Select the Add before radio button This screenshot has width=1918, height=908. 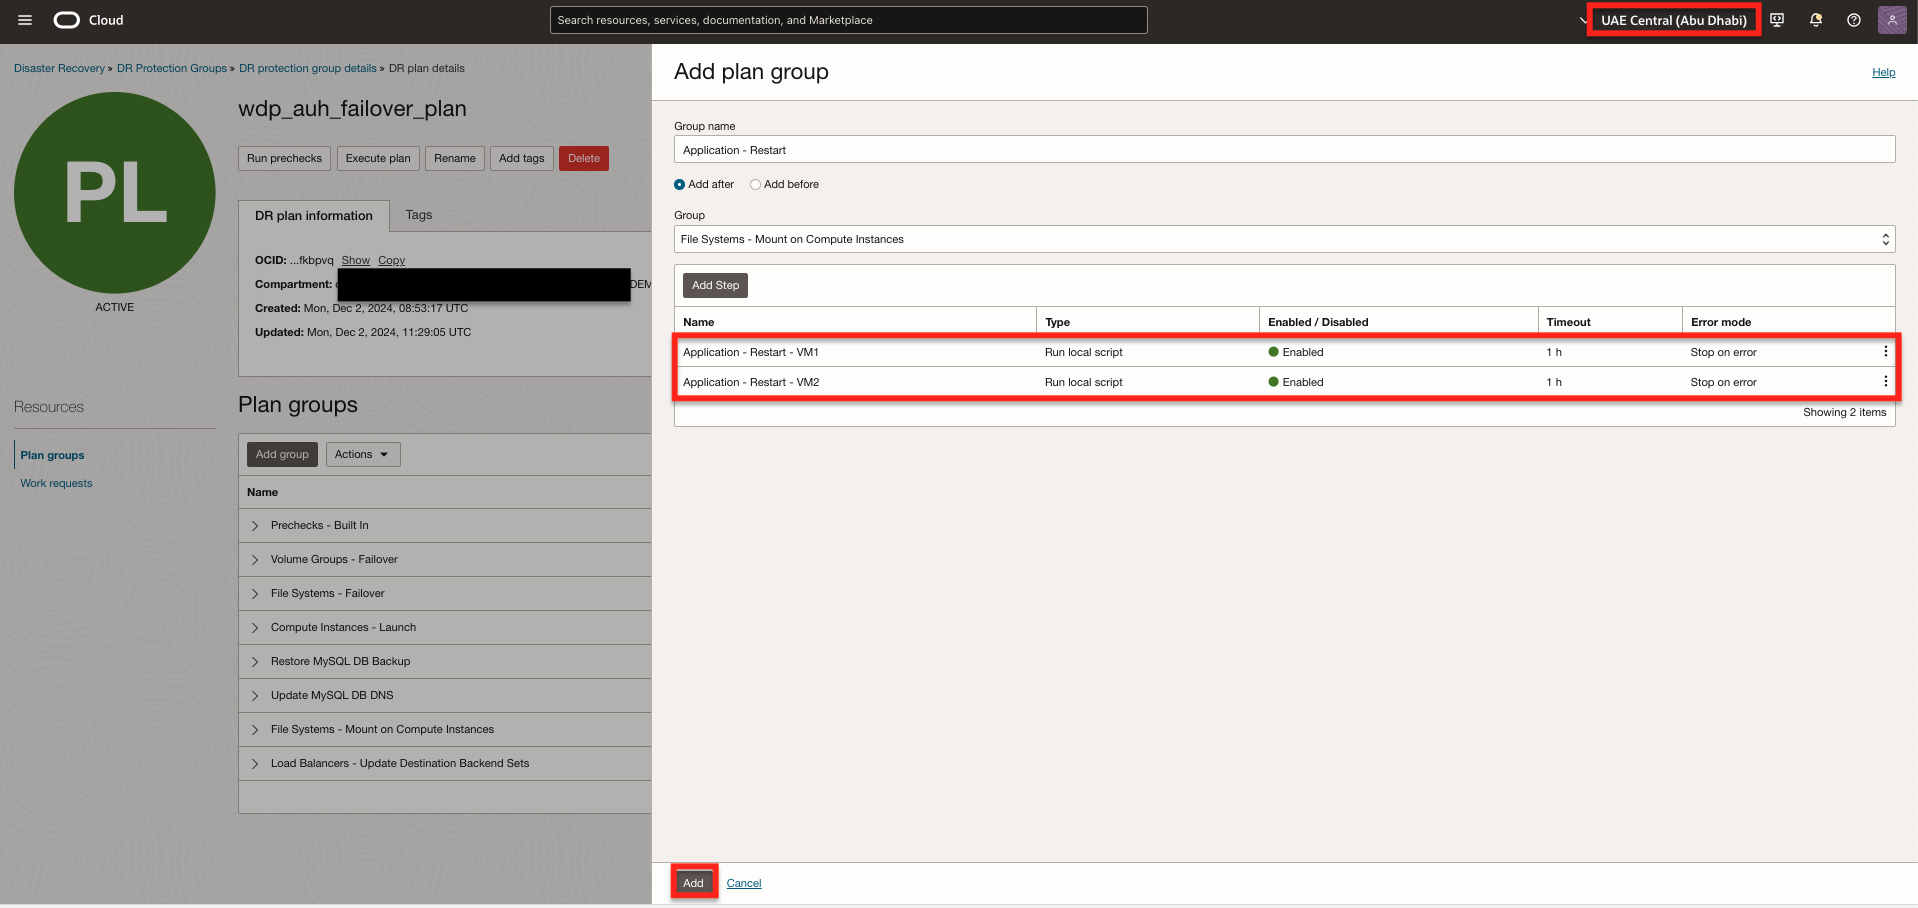pos(755,185)
